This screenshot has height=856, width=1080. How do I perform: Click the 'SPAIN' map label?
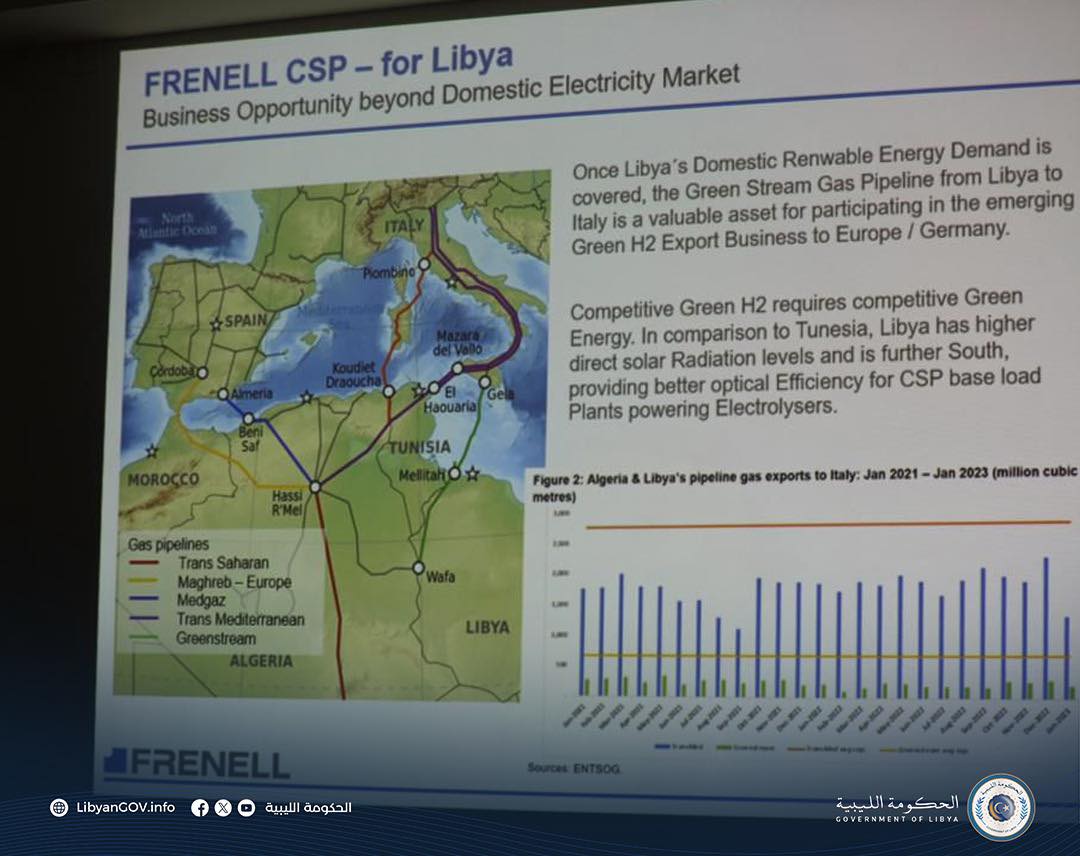[246, 320]
